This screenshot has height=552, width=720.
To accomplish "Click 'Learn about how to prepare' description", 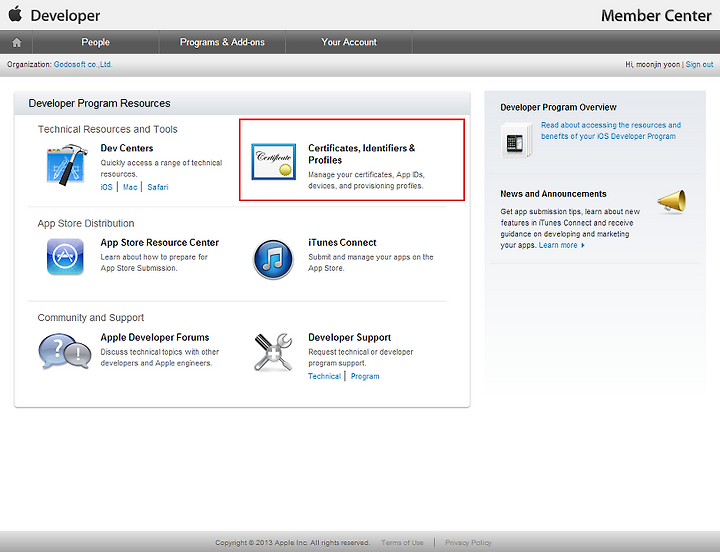I will (x=154, y=262).
